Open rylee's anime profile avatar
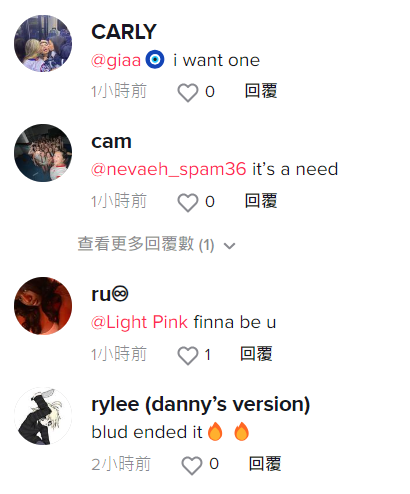The image size is (410, 494). [43, 416]
